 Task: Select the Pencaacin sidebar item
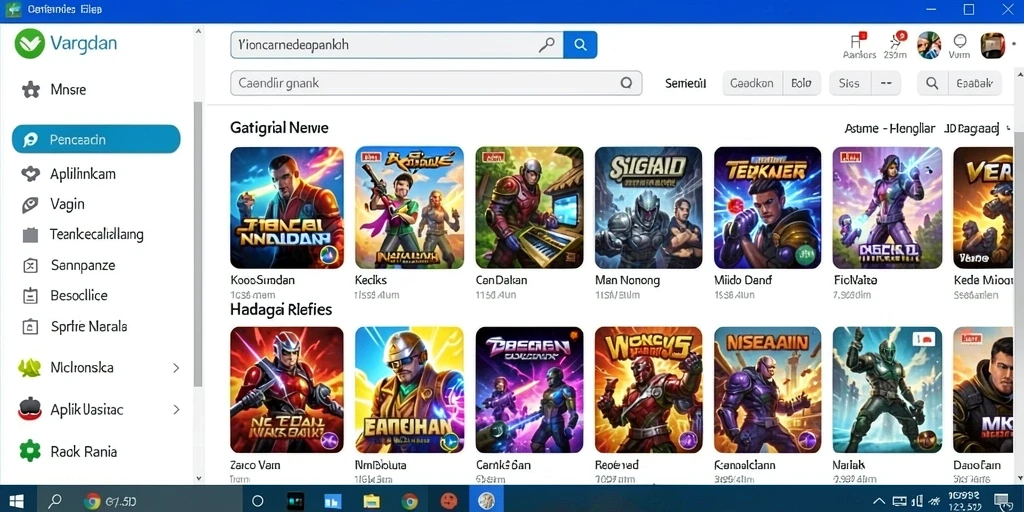[96, 139]
